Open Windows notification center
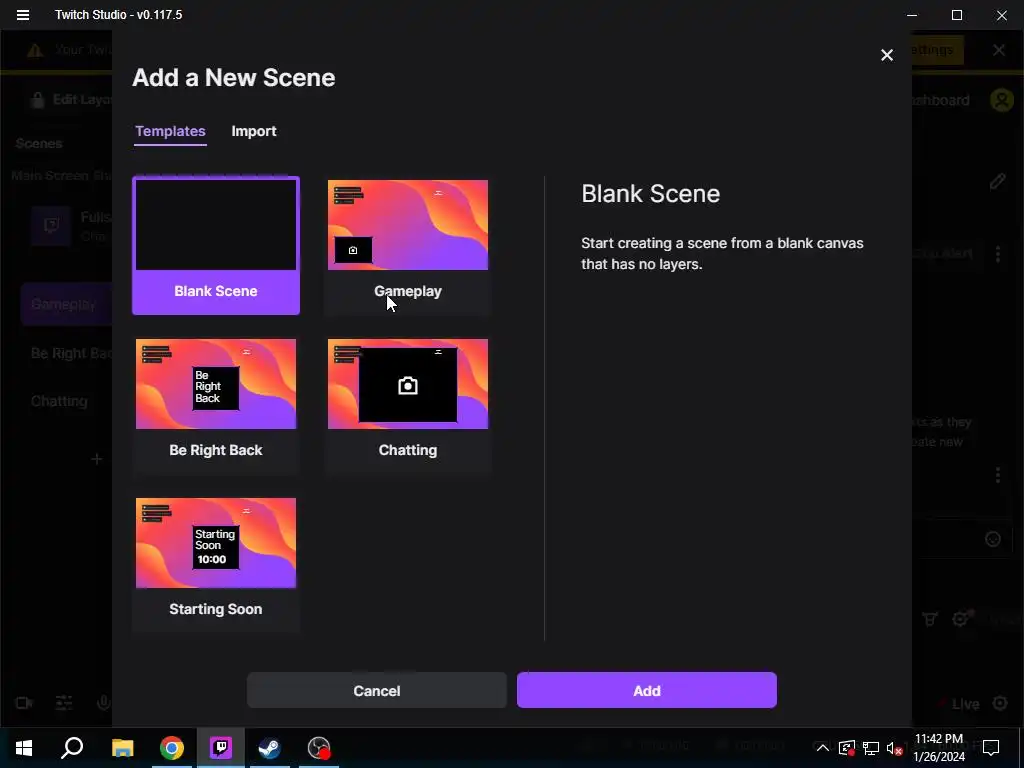This screenshot has width=1024, height=768. click(x=991, y=748)
